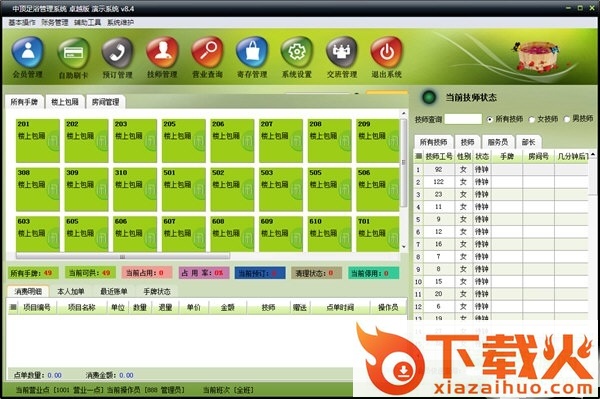The height and width of the screenshot is (399, 600).
Task: Click the 技师查询 search input field
Action: pyautogui.click(x=463, y=119)
